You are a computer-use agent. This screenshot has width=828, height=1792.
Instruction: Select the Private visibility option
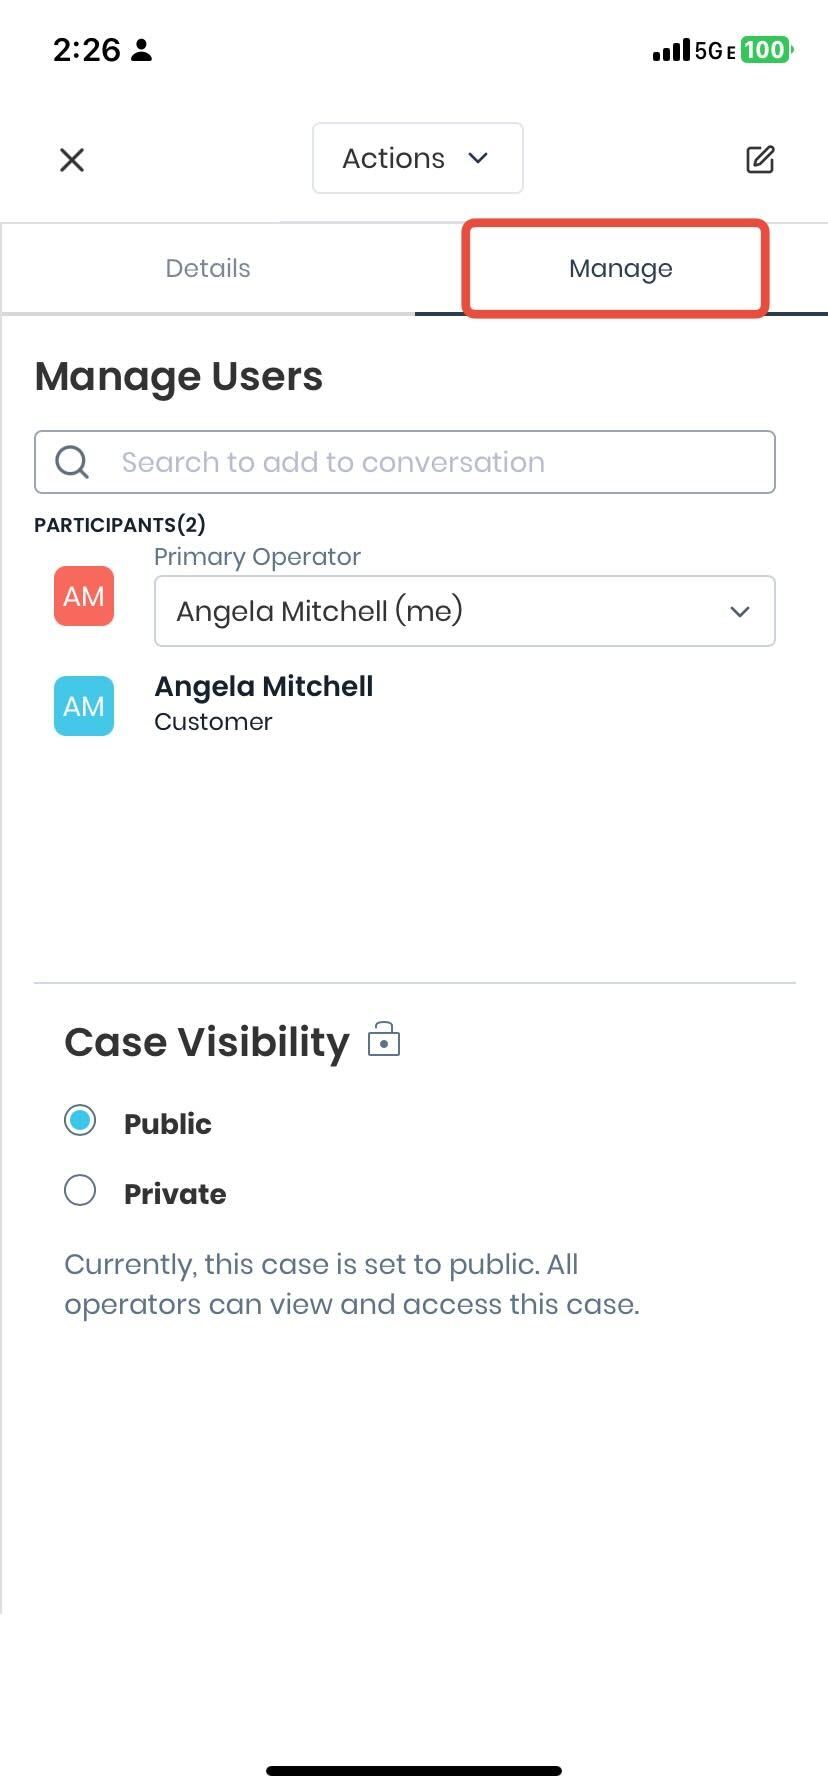(80, 1190)
